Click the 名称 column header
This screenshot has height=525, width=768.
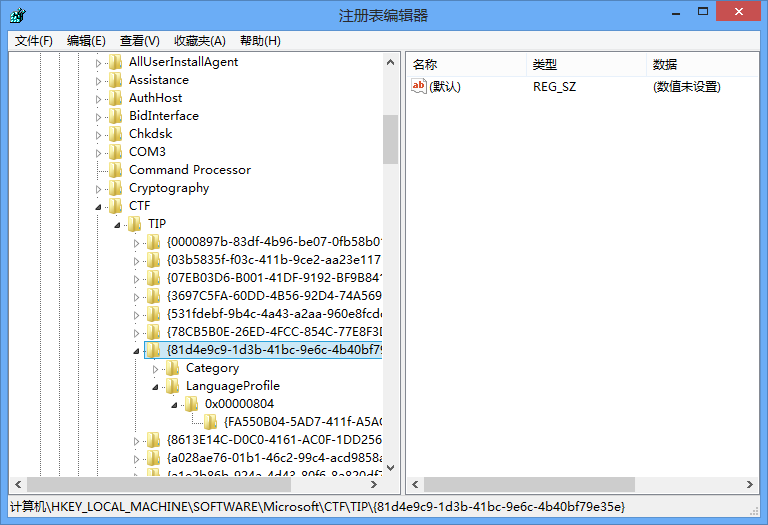coord(466,64)
